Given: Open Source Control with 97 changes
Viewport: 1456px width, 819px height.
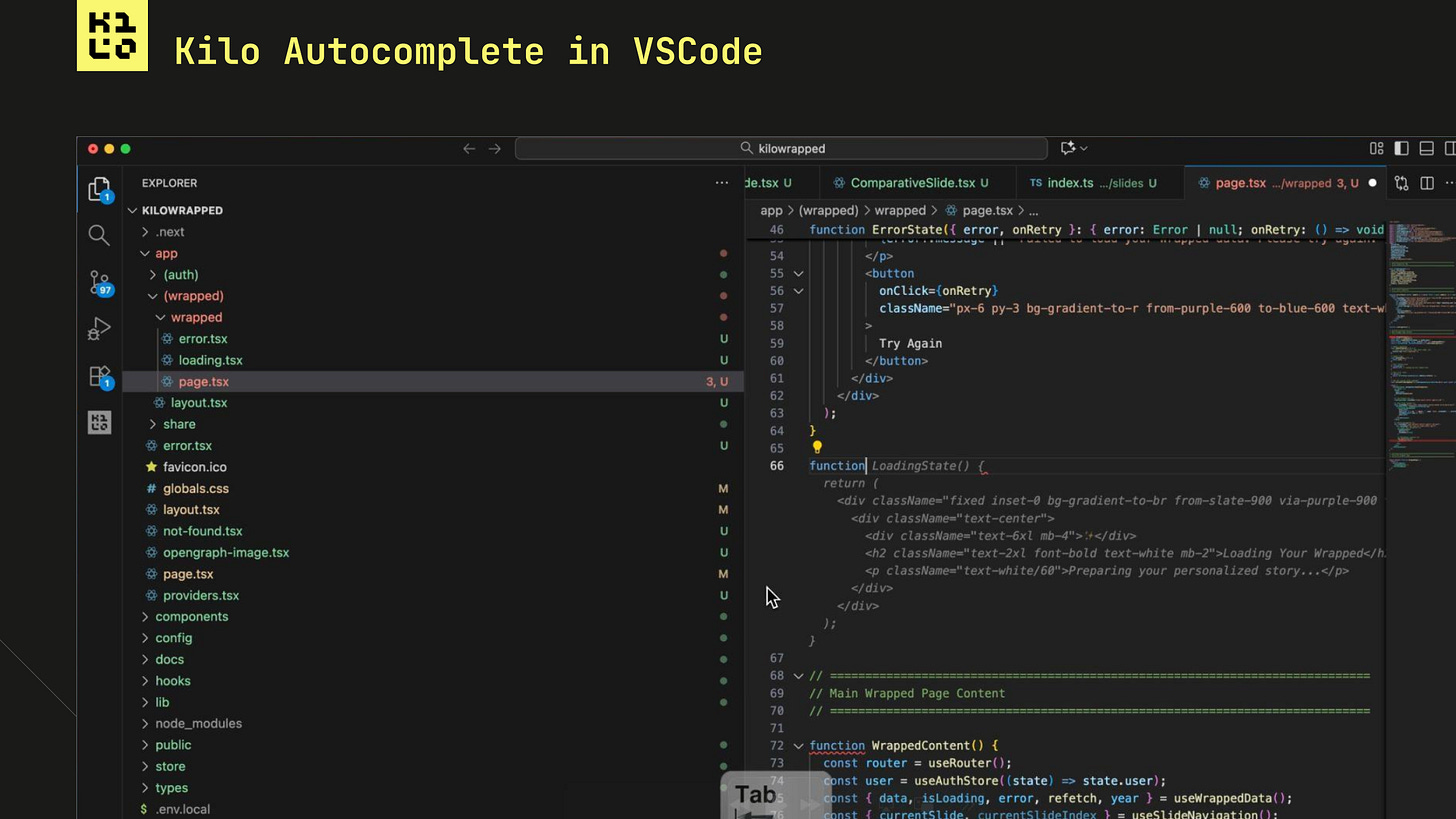Looking at the screenshot, I should pos(99,283).
